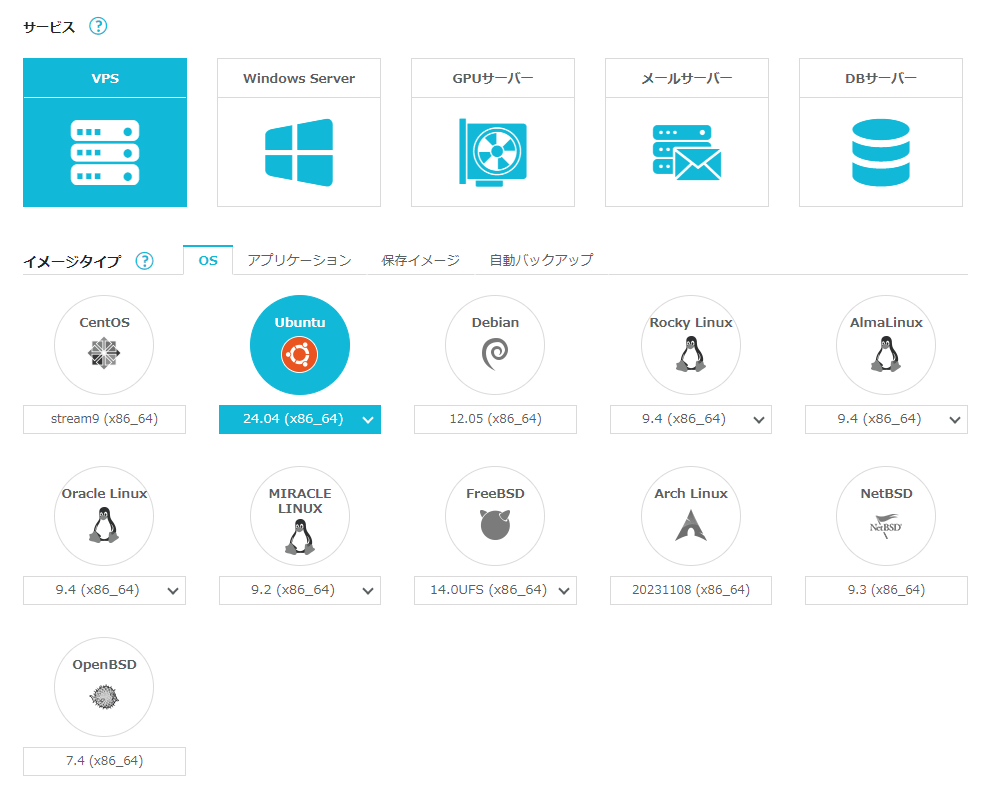Screen dimensions: 999x786
Task: Select the CentOS logo circle
Action: pyautogui.click(x=104, y=345)
